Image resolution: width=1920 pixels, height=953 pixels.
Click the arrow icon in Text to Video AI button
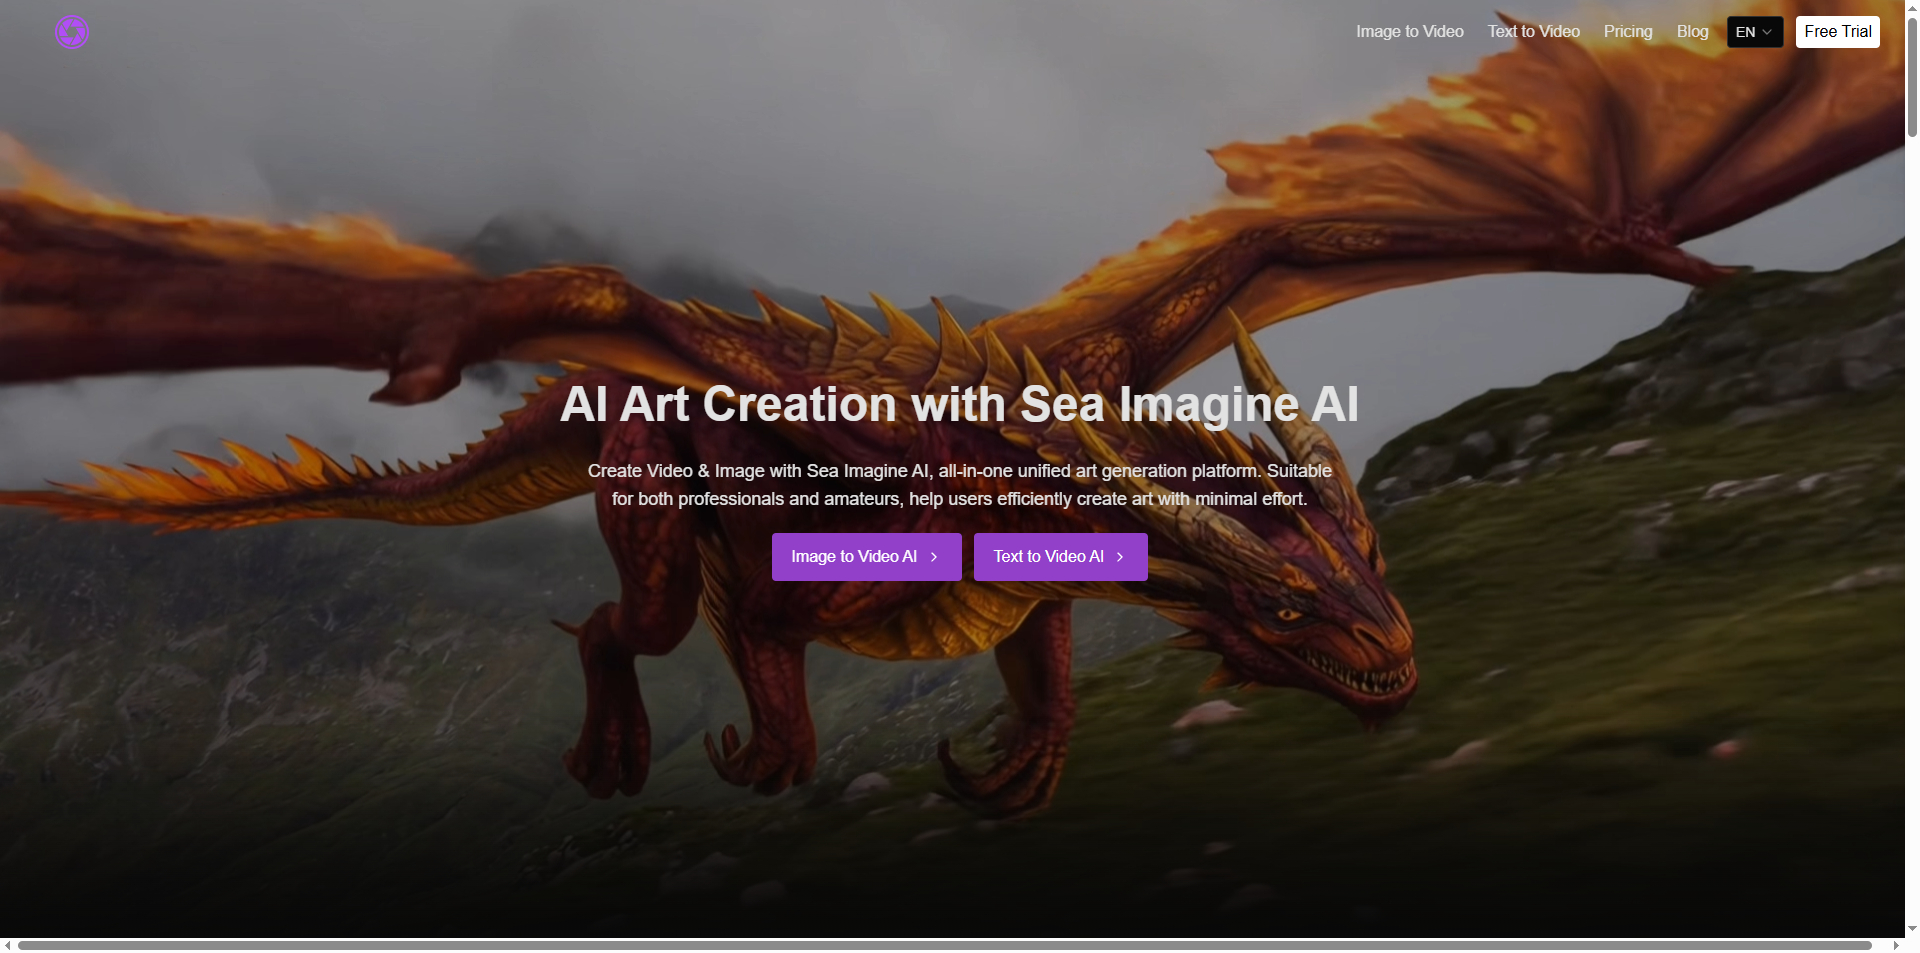(x=1120, y=557)
